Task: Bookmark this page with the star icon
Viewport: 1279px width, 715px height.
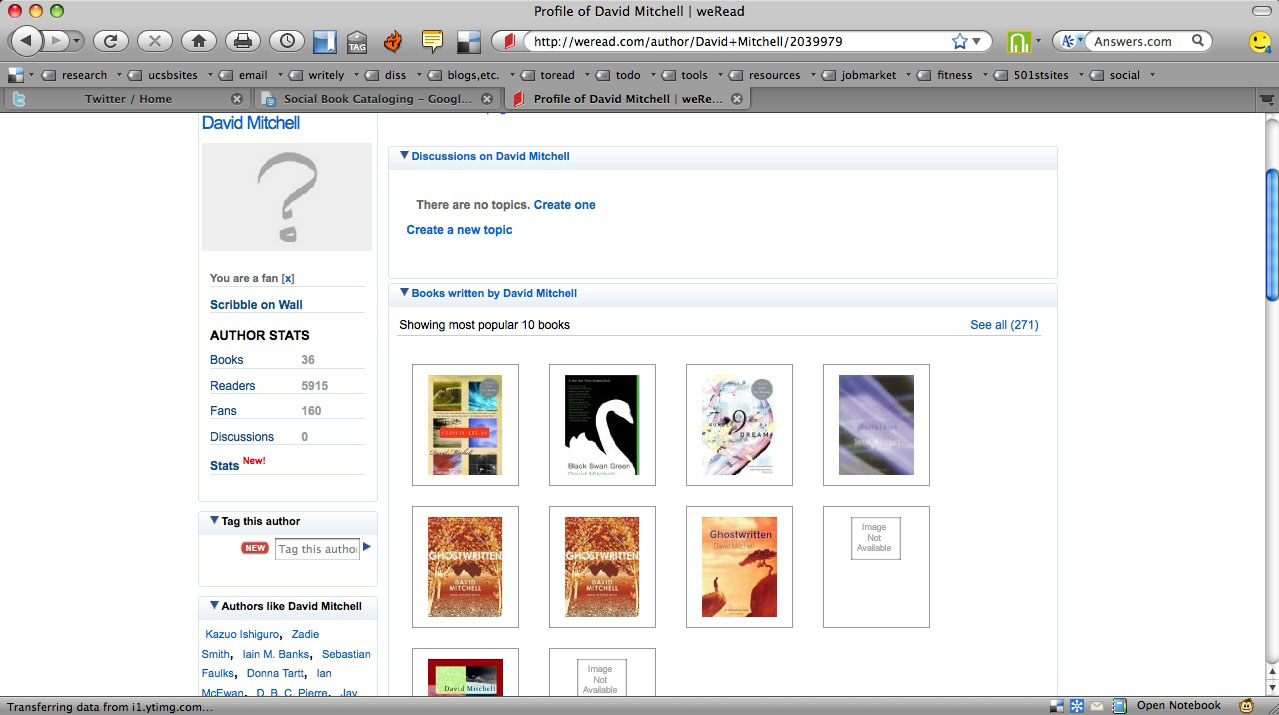Action: pos(960,41)
